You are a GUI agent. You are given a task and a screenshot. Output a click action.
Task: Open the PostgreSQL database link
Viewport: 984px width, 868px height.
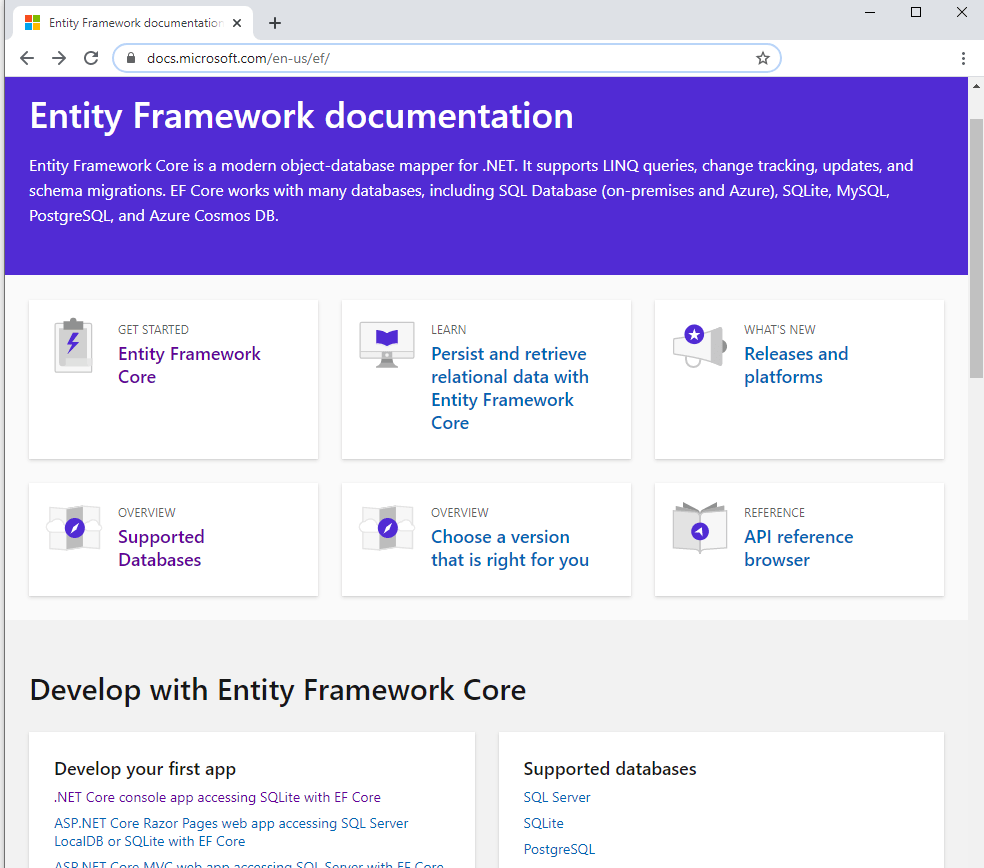point(559,849)
